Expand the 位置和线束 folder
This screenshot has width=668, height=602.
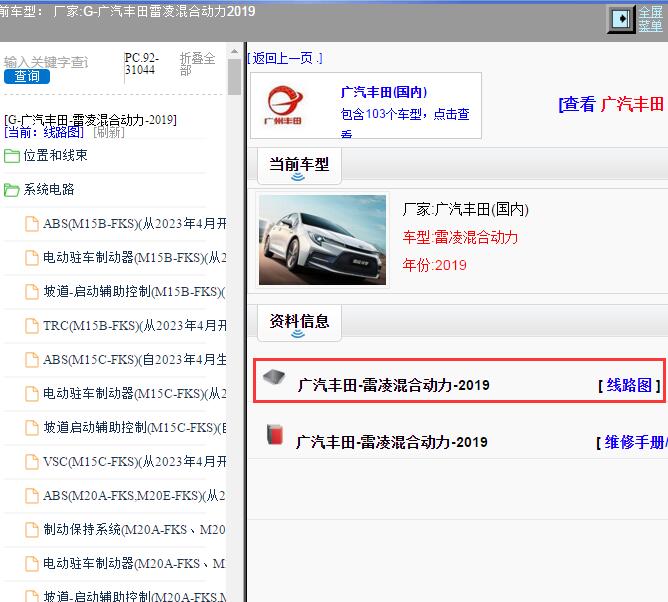pyautogui.click(x=55, y=156)
